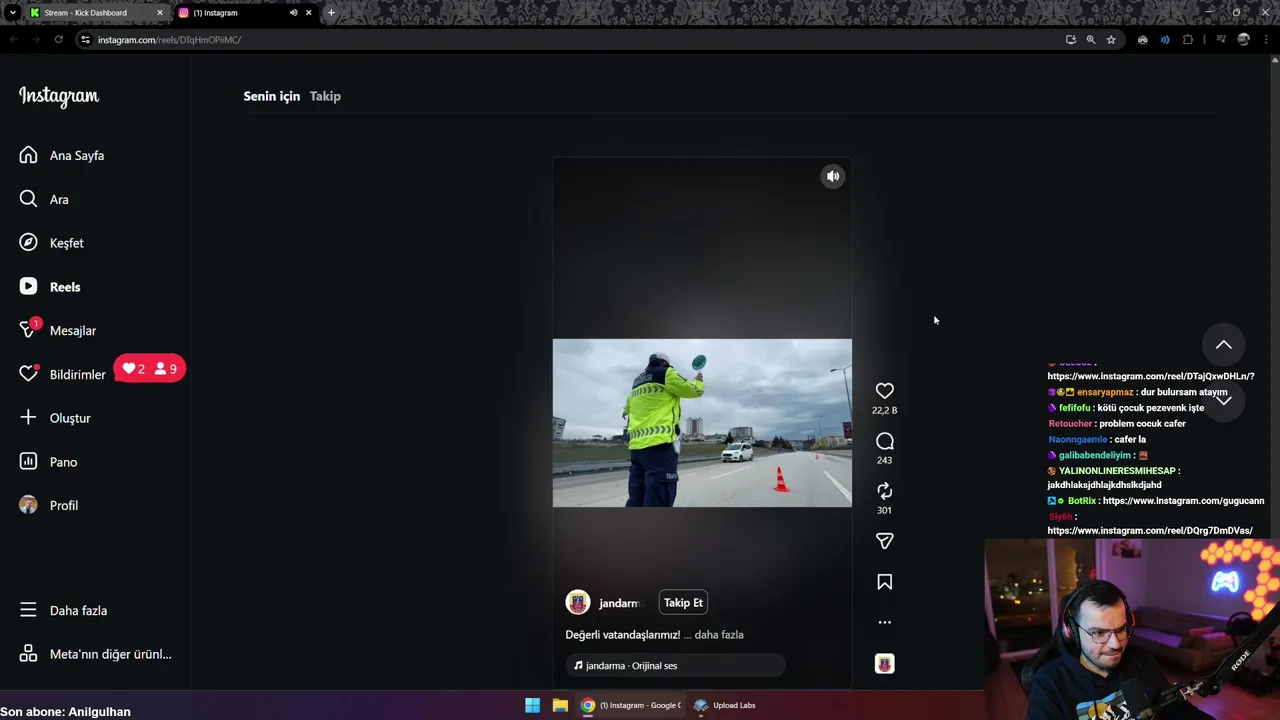Open Windows Start menu
Screen dimensions: 1280x720
533,705
